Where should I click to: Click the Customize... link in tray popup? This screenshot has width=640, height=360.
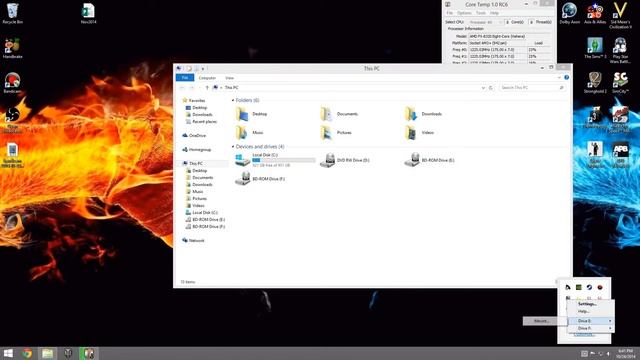point(584,335)
